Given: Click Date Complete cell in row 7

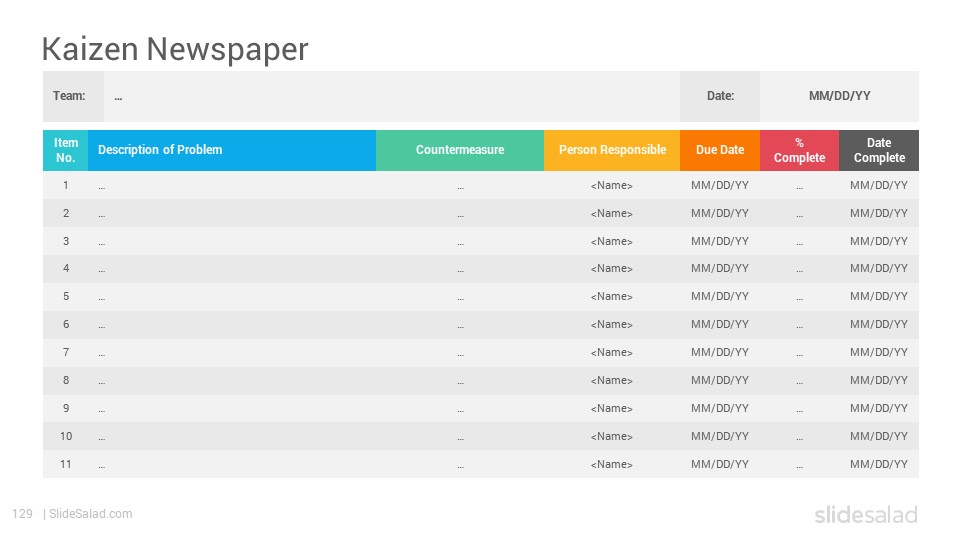Looking at the screenshot, I should pos(879,353).
